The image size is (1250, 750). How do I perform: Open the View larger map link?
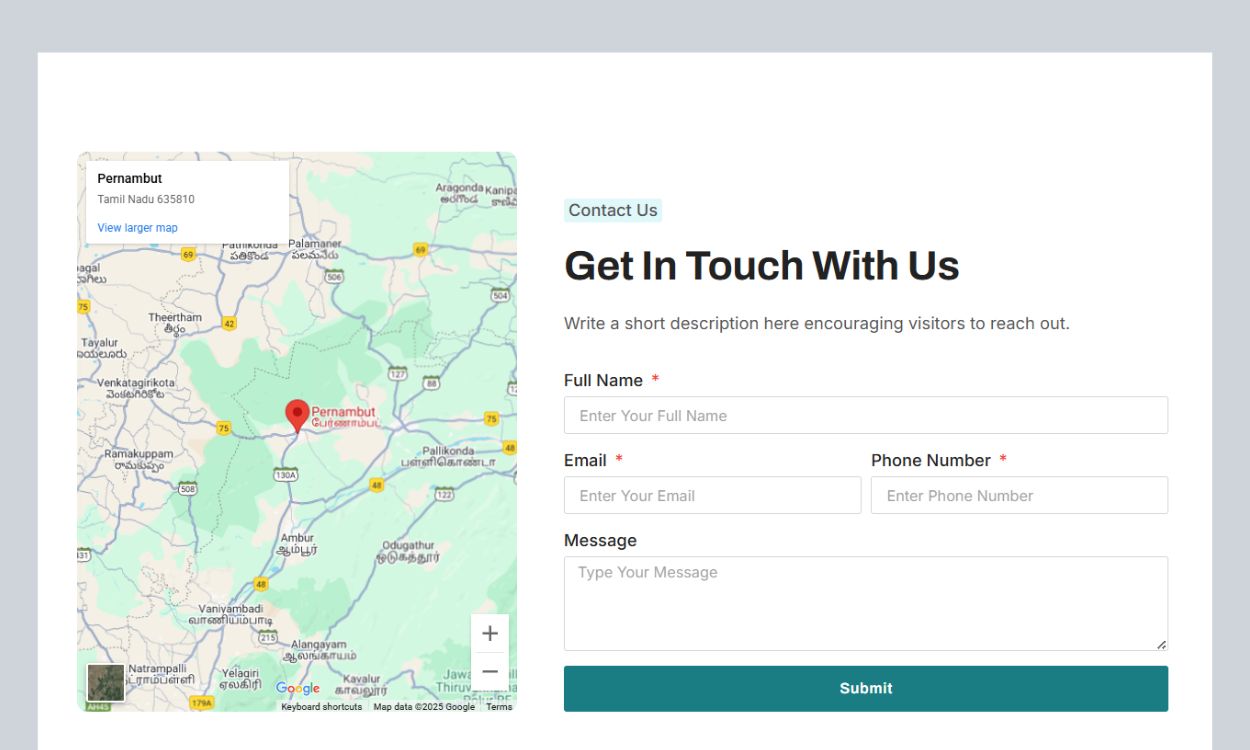(x=137, y=228)
